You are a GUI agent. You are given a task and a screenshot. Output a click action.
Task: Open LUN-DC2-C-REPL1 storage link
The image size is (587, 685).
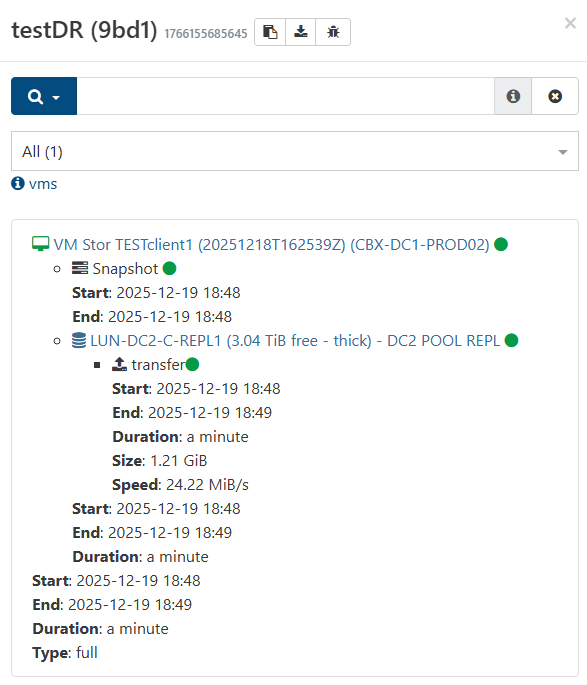[x=295, y=341]
